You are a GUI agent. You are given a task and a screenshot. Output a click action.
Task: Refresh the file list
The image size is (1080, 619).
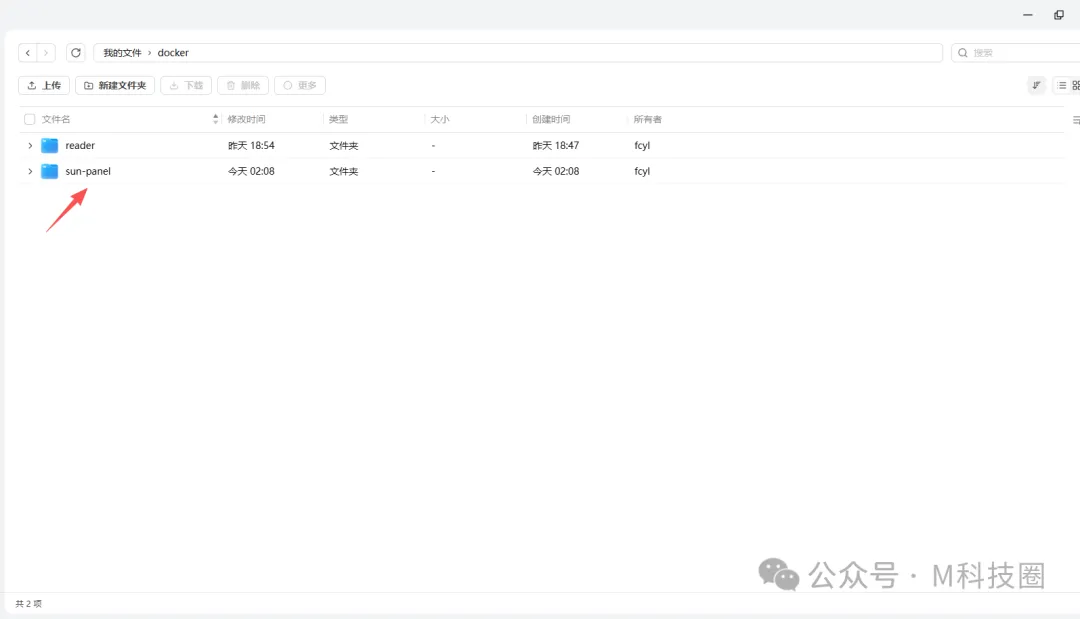click(76, 52)
